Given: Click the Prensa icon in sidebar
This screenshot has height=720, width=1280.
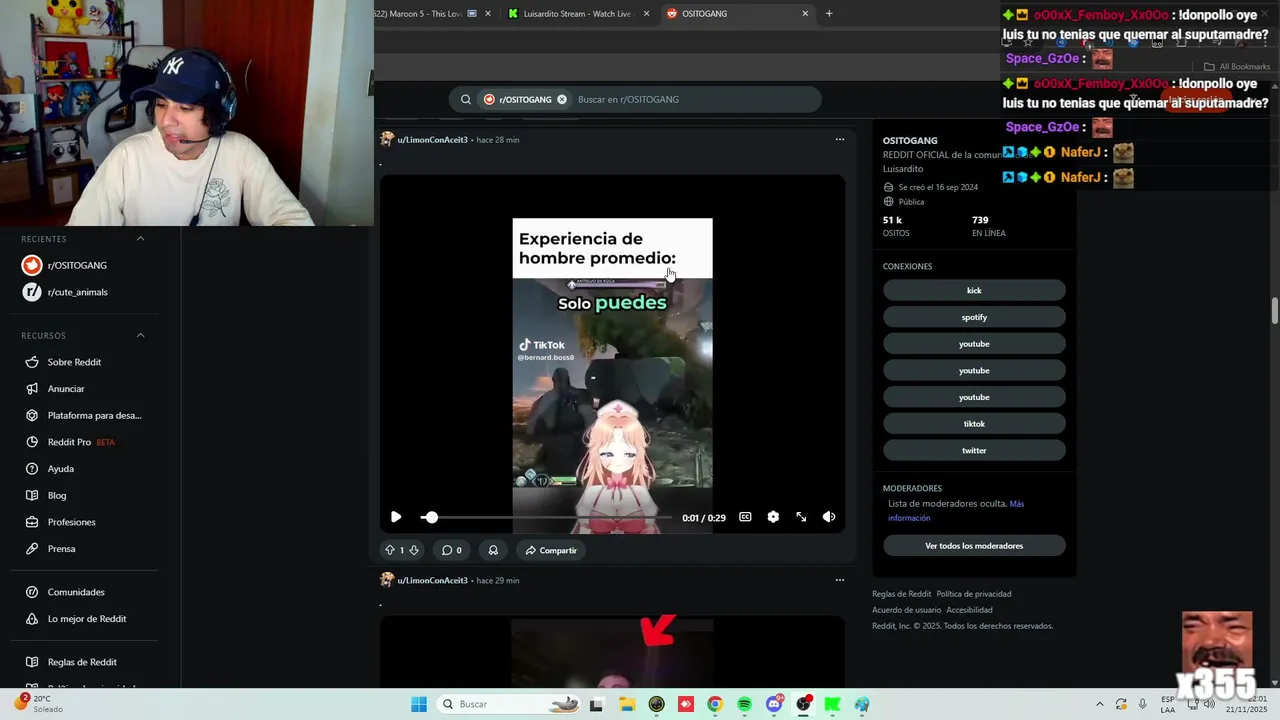Looking at the screenshot, I should click(31, 548).
